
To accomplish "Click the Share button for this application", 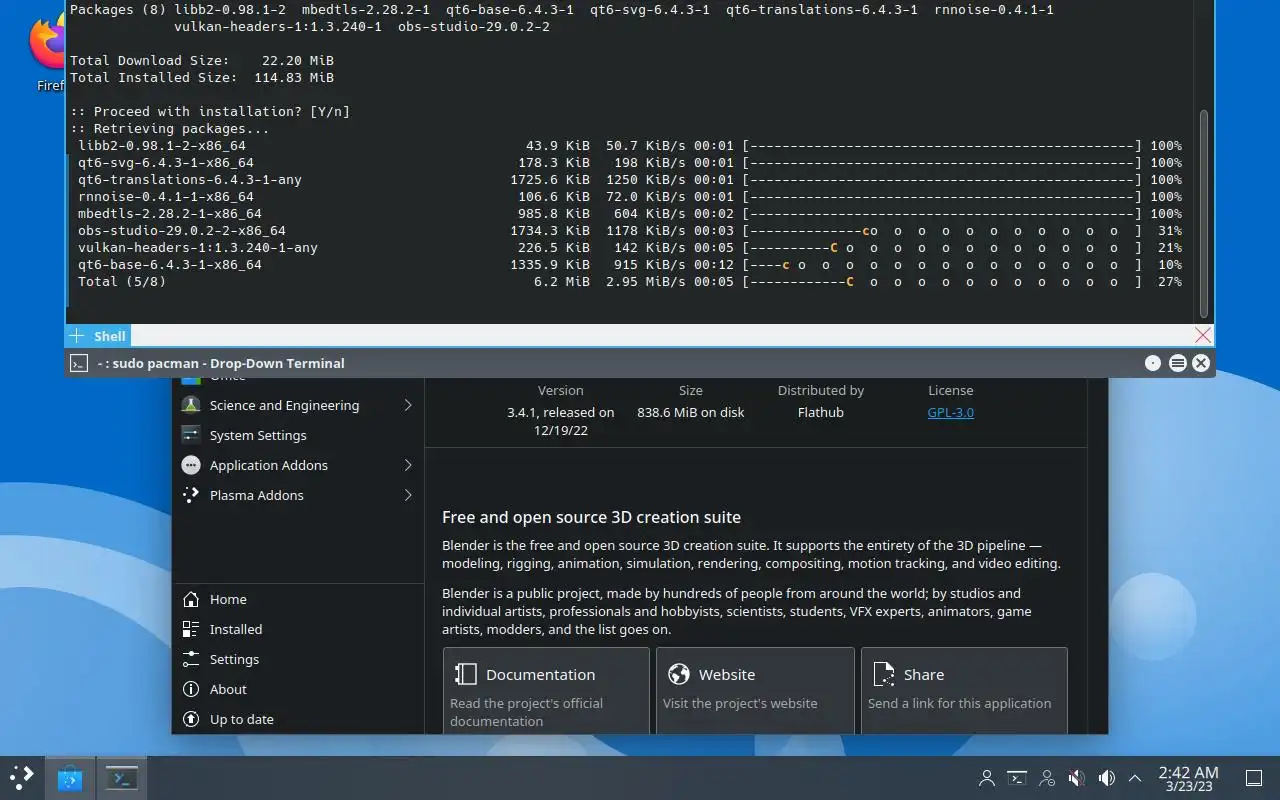I will coord(964,690).
